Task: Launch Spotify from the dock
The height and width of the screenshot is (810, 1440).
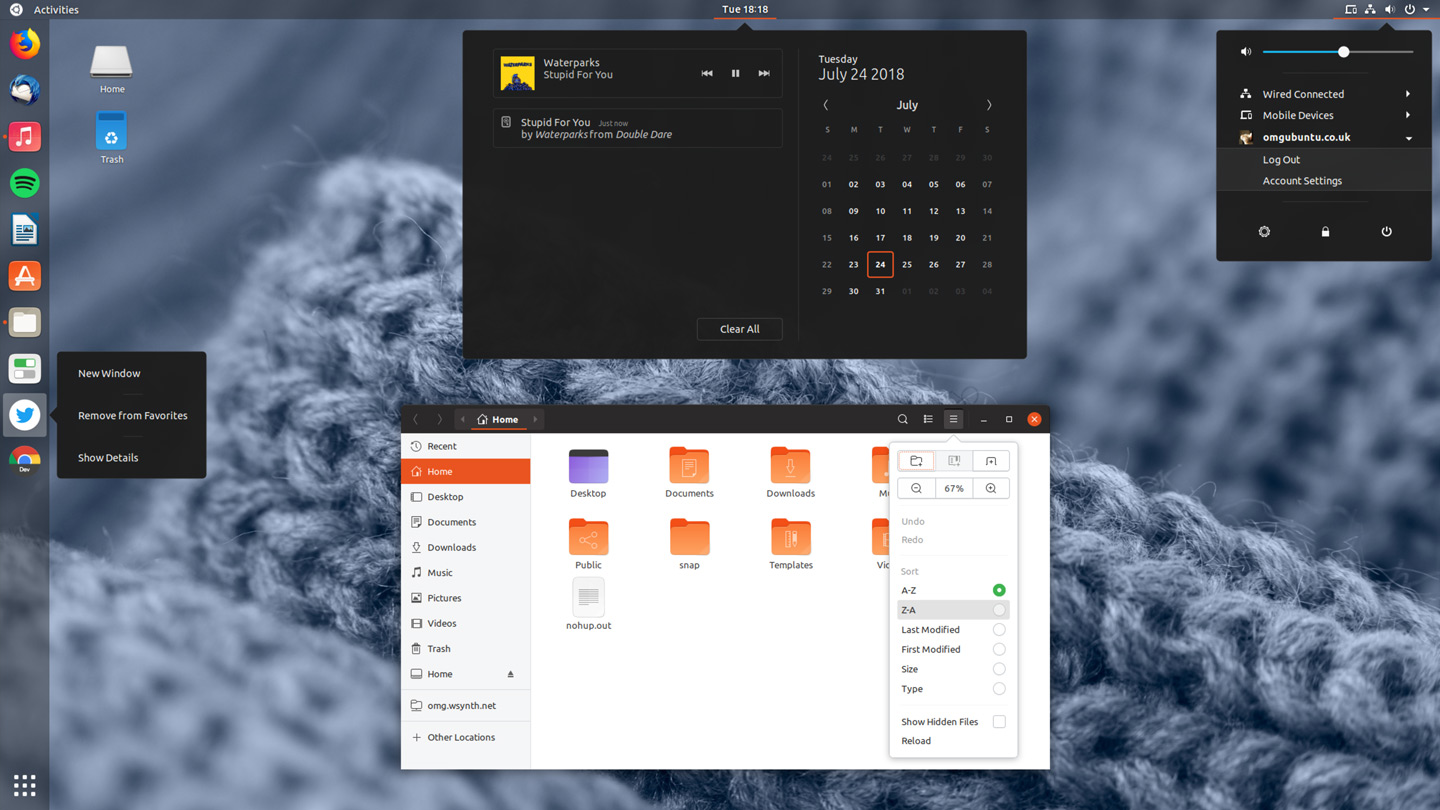Action: click(25, 183)
